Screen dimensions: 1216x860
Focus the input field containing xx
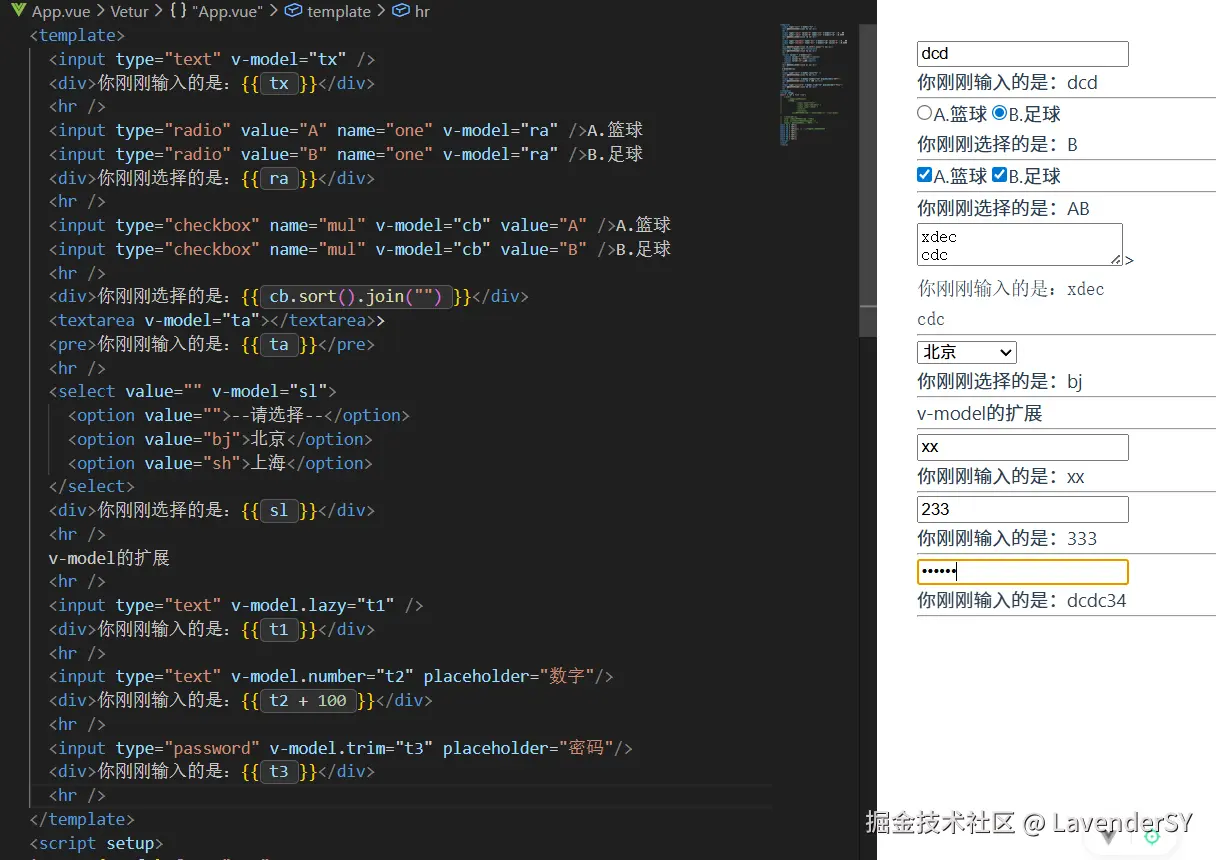click(1022, 447)
